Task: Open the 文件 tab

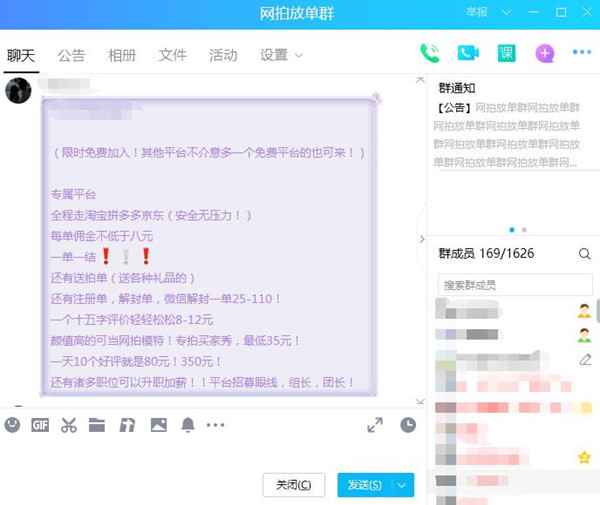Action: (x=173, y=56)
